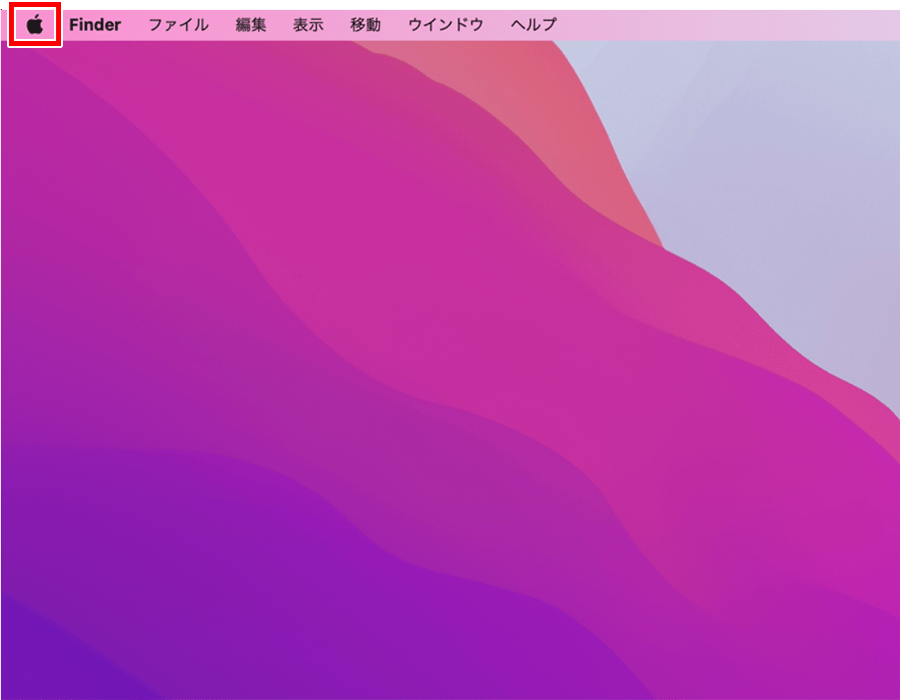
Task: Open the 移動 menu
Action: (366, 25)
